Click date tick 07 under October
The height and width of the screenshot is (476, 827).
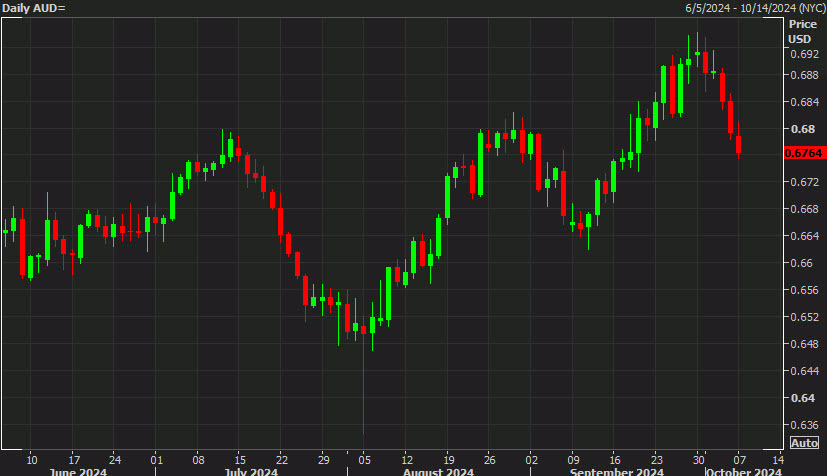(x=739, y=460)
